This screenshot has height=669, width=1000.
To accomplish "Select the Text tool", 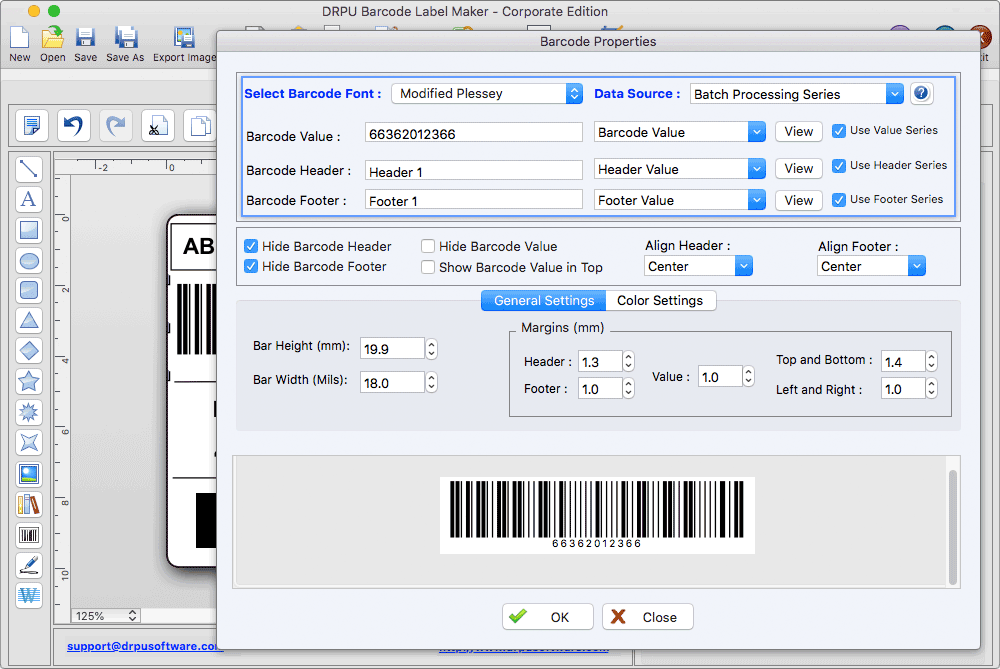I will (29, 199).
